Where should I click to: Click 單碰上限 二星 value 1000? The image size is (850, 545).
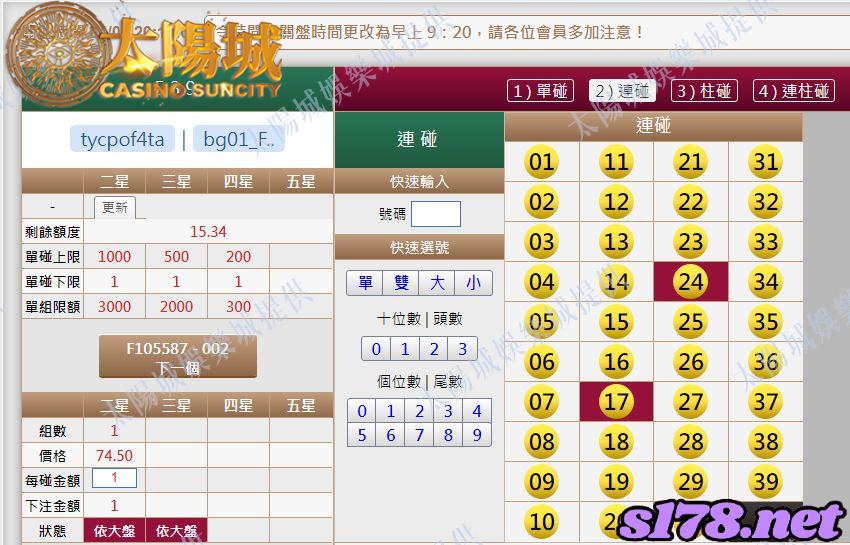[114, 257]
